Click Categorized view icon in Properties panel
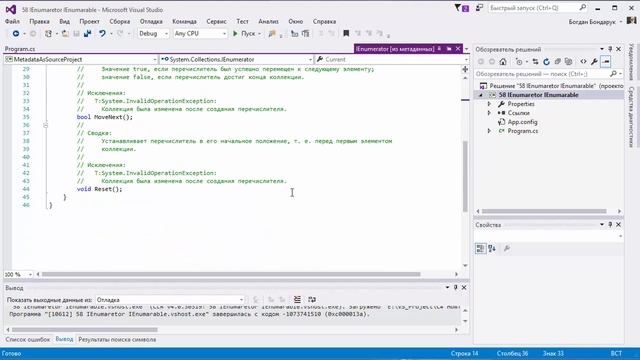640x360 pixels. (480, 248)
